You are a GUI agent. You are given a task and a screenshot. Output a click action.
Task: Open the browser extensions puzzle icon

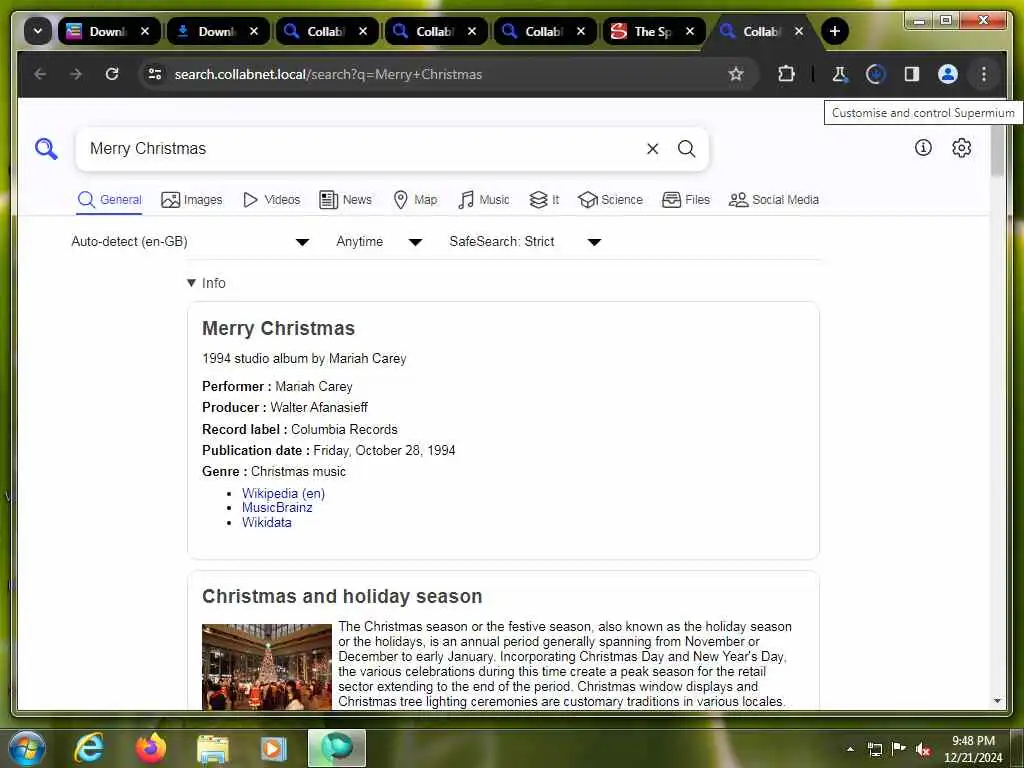[x=786, y=74]
